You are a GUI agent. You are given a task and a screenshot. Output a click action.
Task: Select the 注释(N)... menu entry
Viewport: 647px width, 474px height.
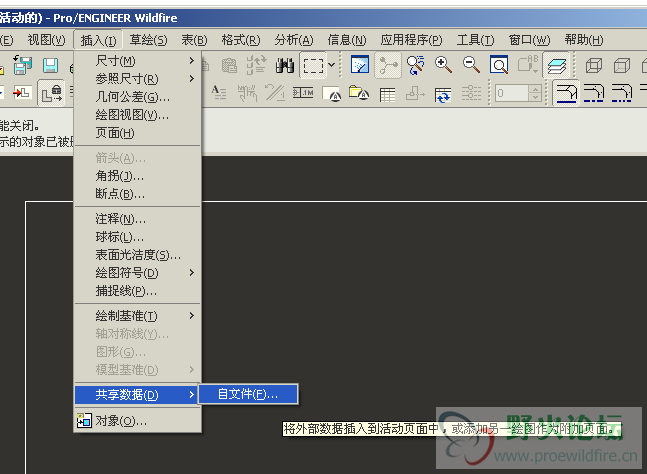(x=138, y=219)
